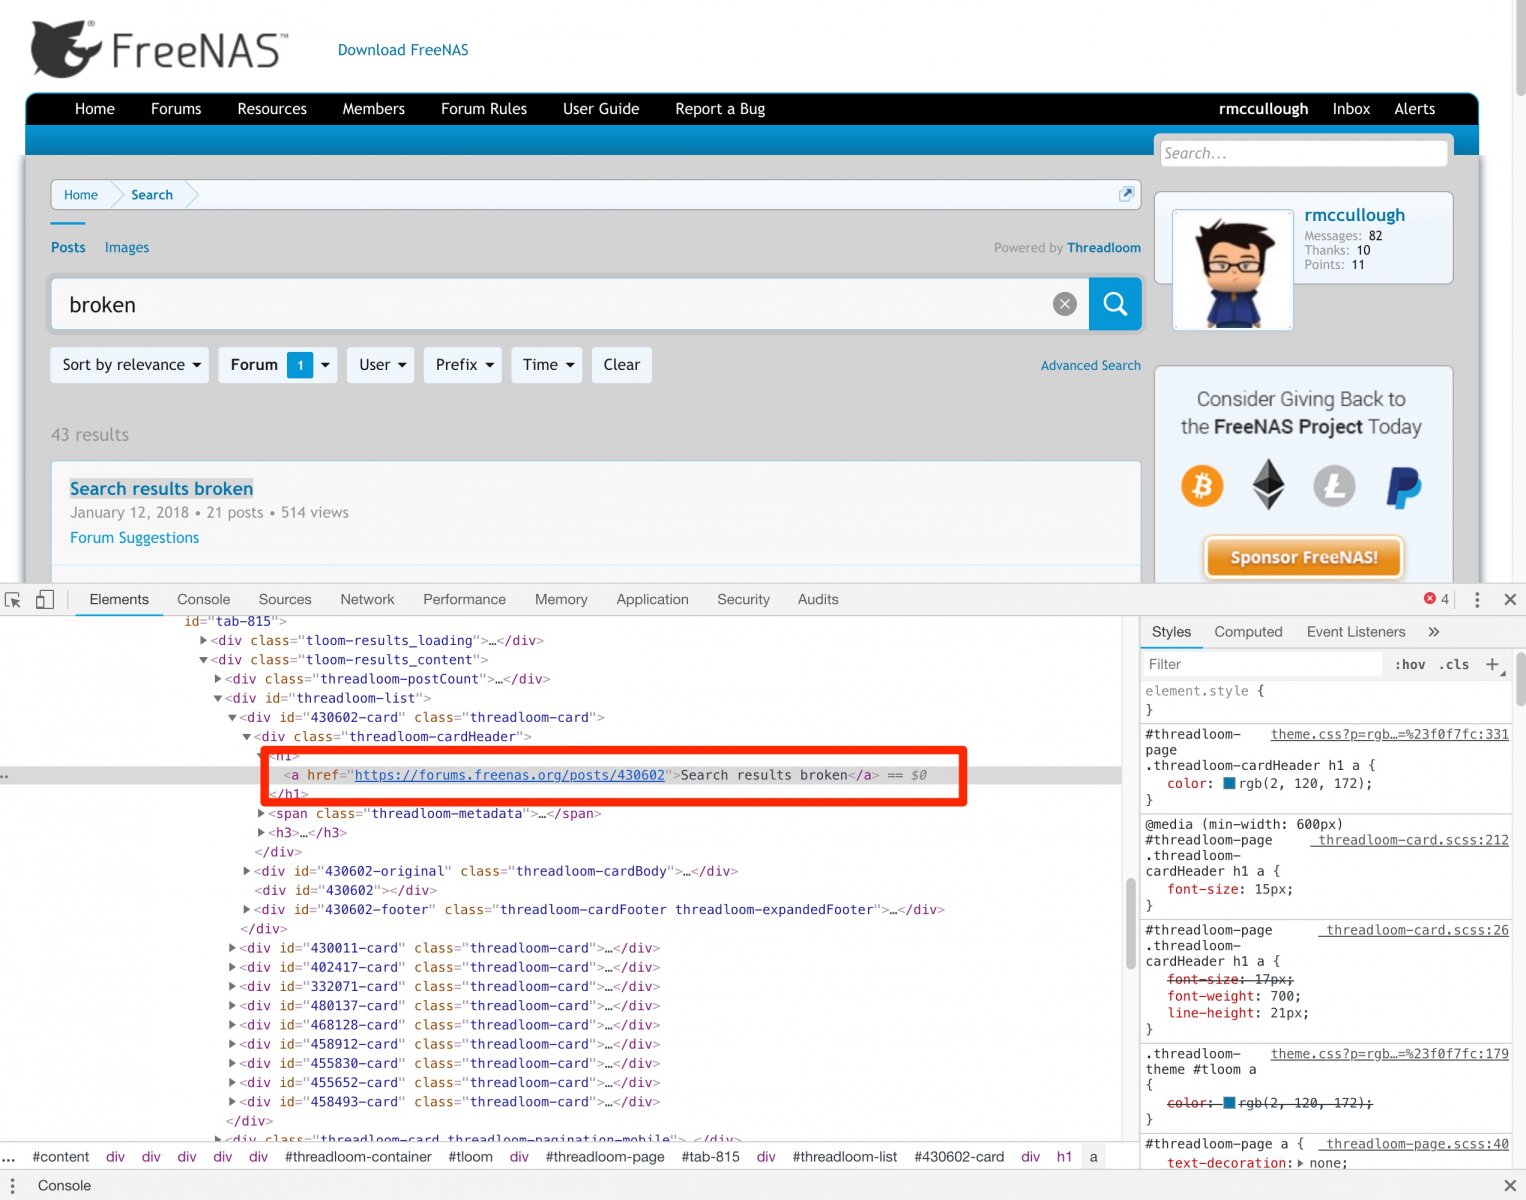
Task: Add new style rule plus icon
Action: [1492, 664]
